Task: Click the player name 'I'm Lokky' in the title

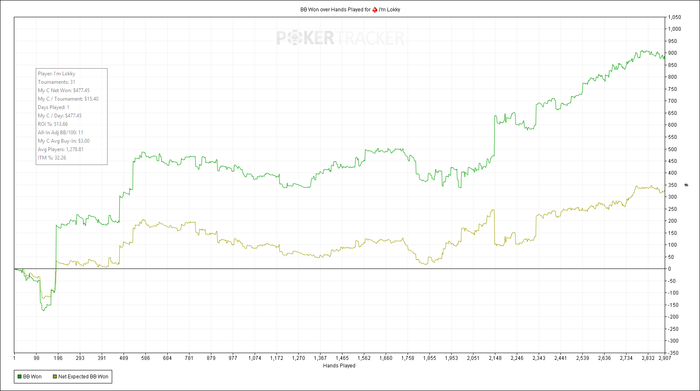Action: point(390,9)
